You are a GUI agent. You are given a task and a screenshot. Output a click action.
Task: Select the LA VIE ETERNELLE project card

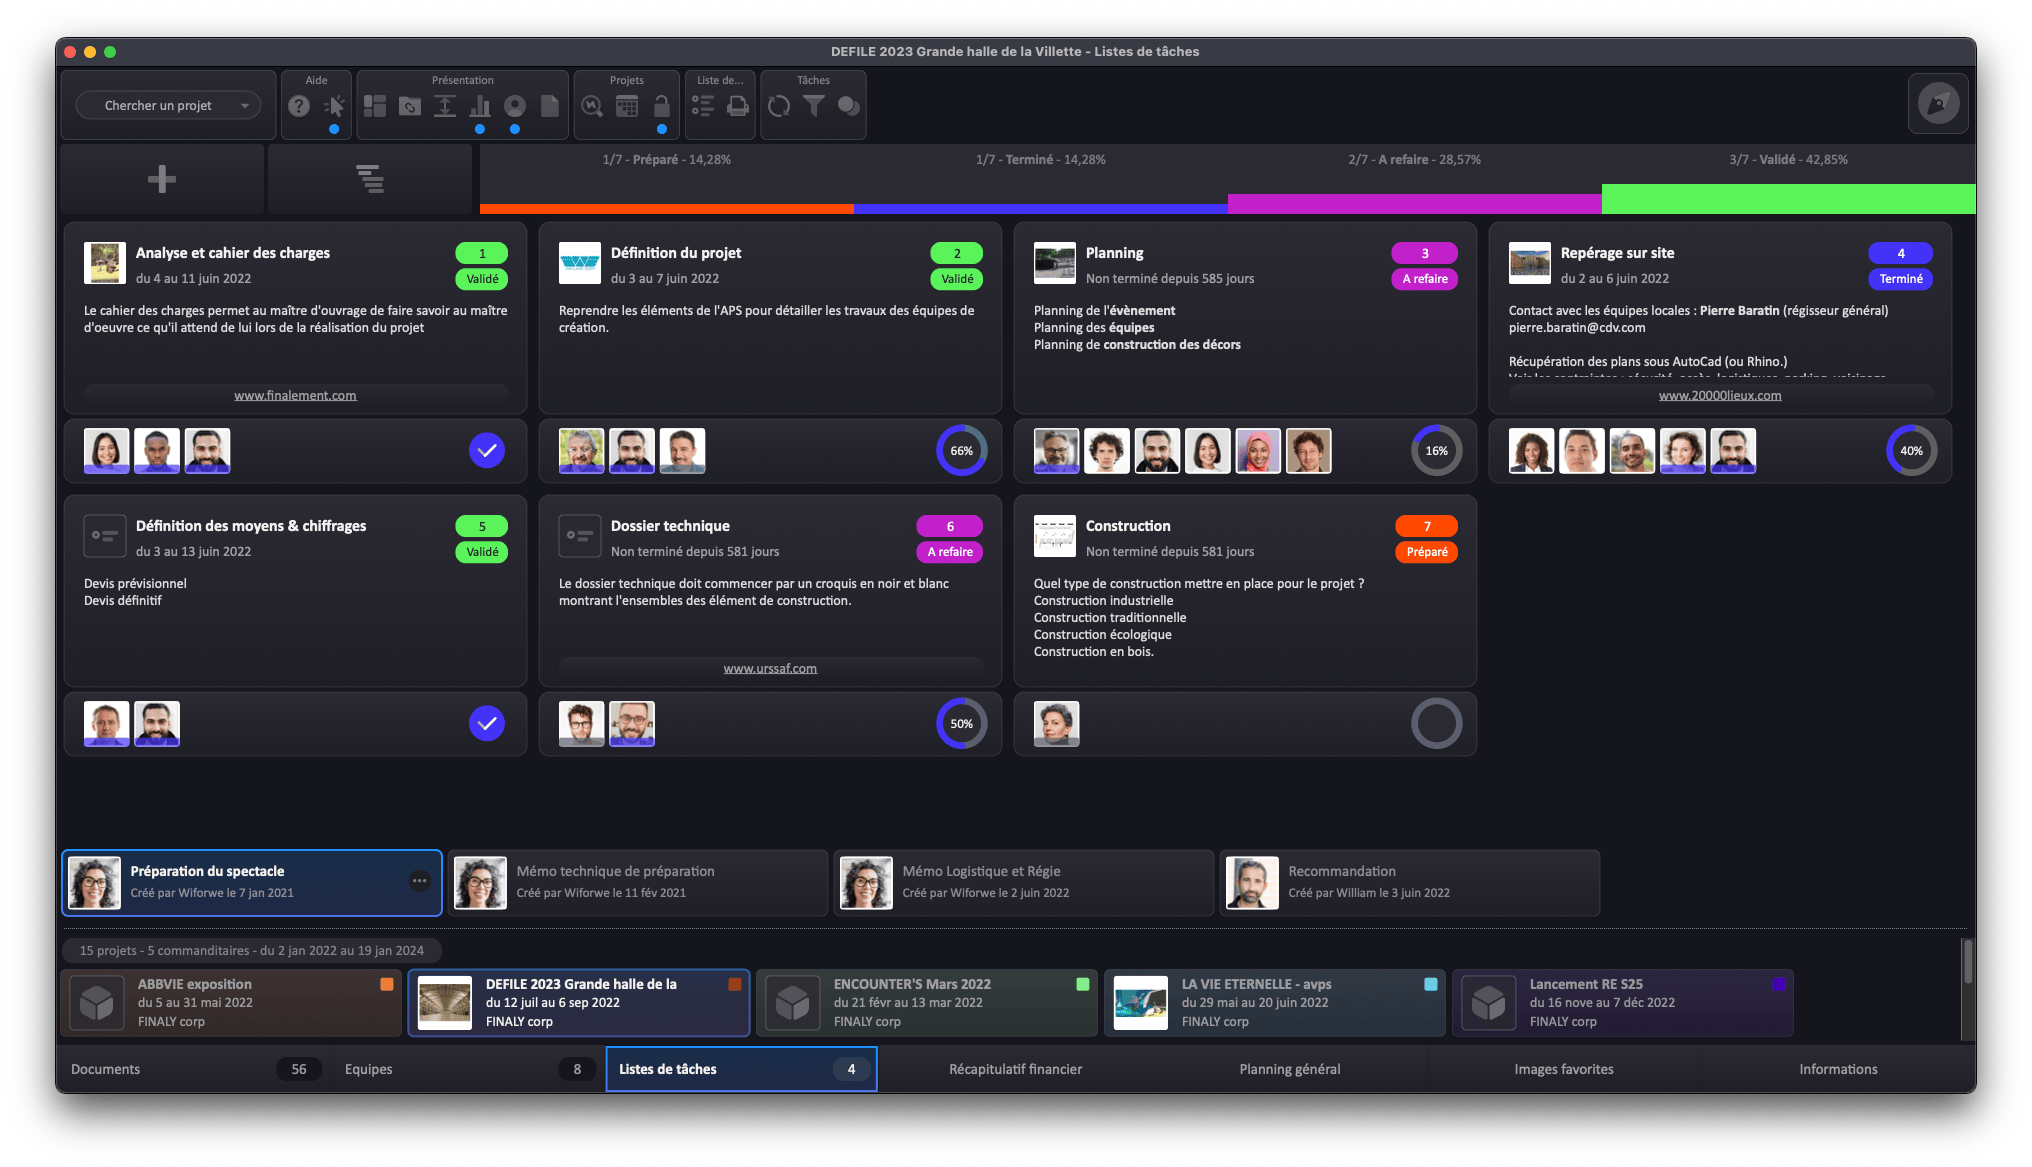point(1274,1002)
